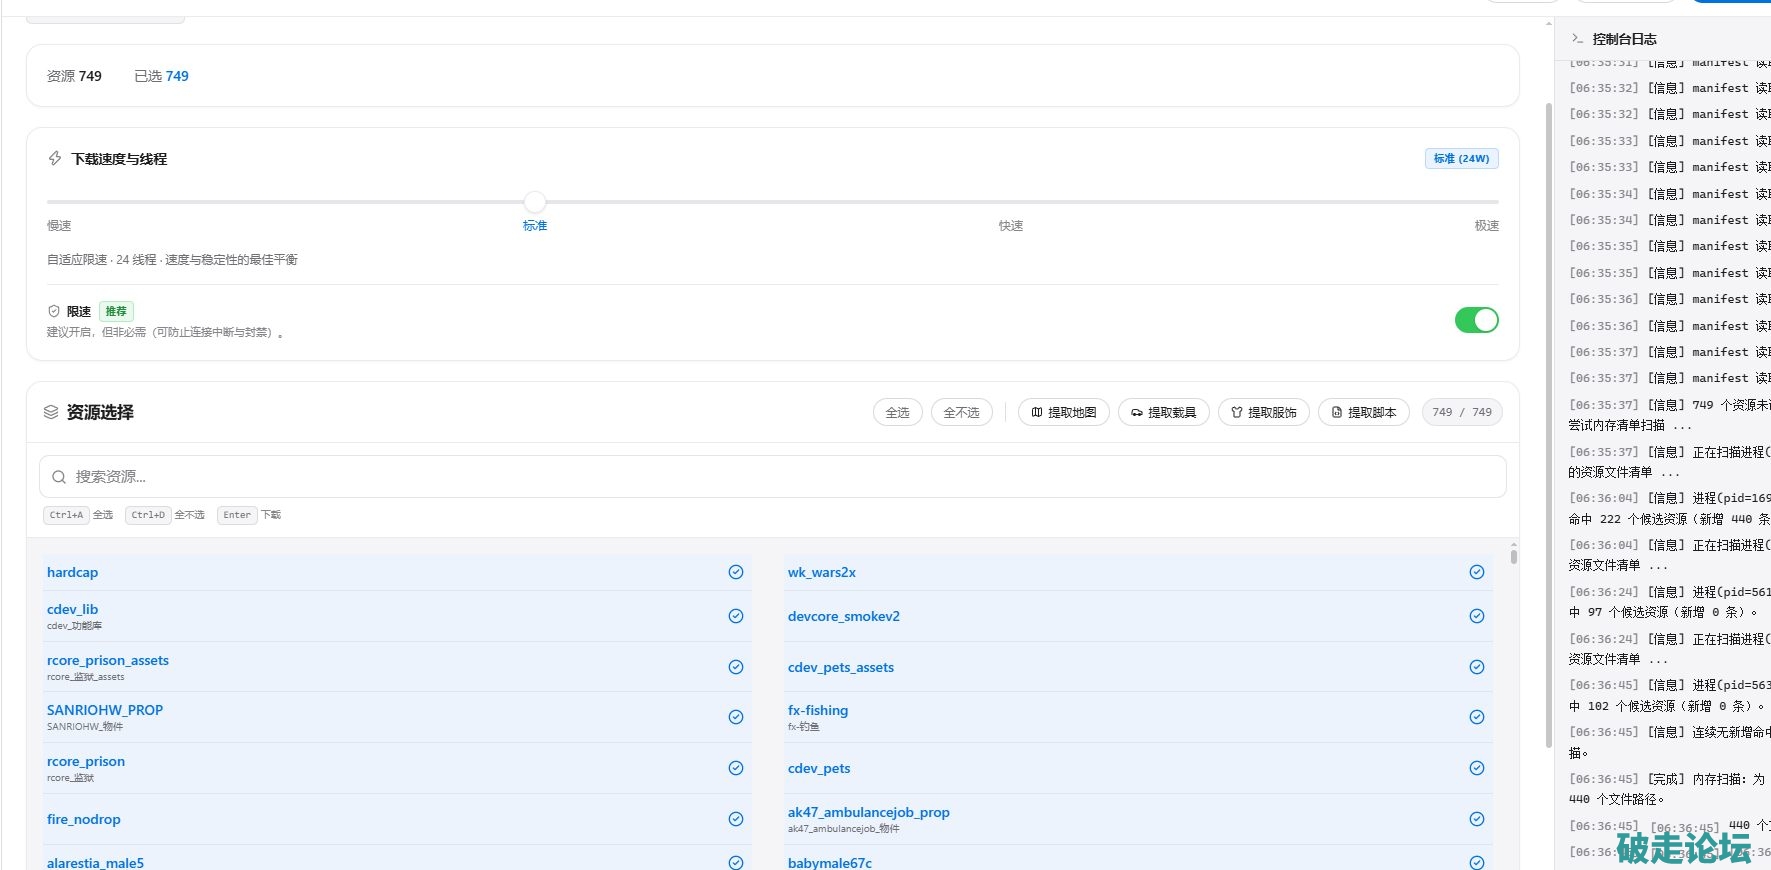
Task: Untick the rcore_prison_assets check circle
Action: tap(736, 667)
